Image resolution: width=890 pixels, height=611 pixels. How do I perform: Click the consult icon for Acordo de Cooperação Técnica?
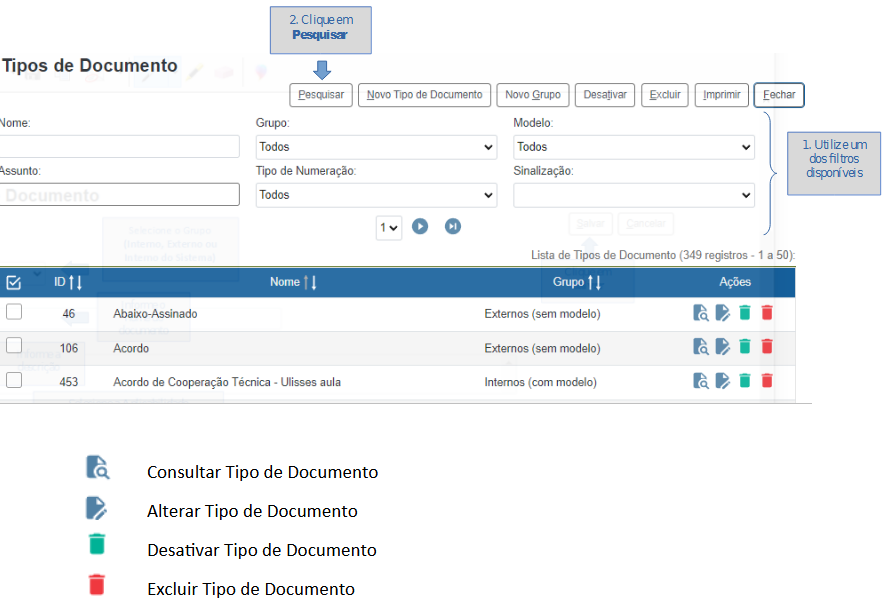tap(701, 381)
